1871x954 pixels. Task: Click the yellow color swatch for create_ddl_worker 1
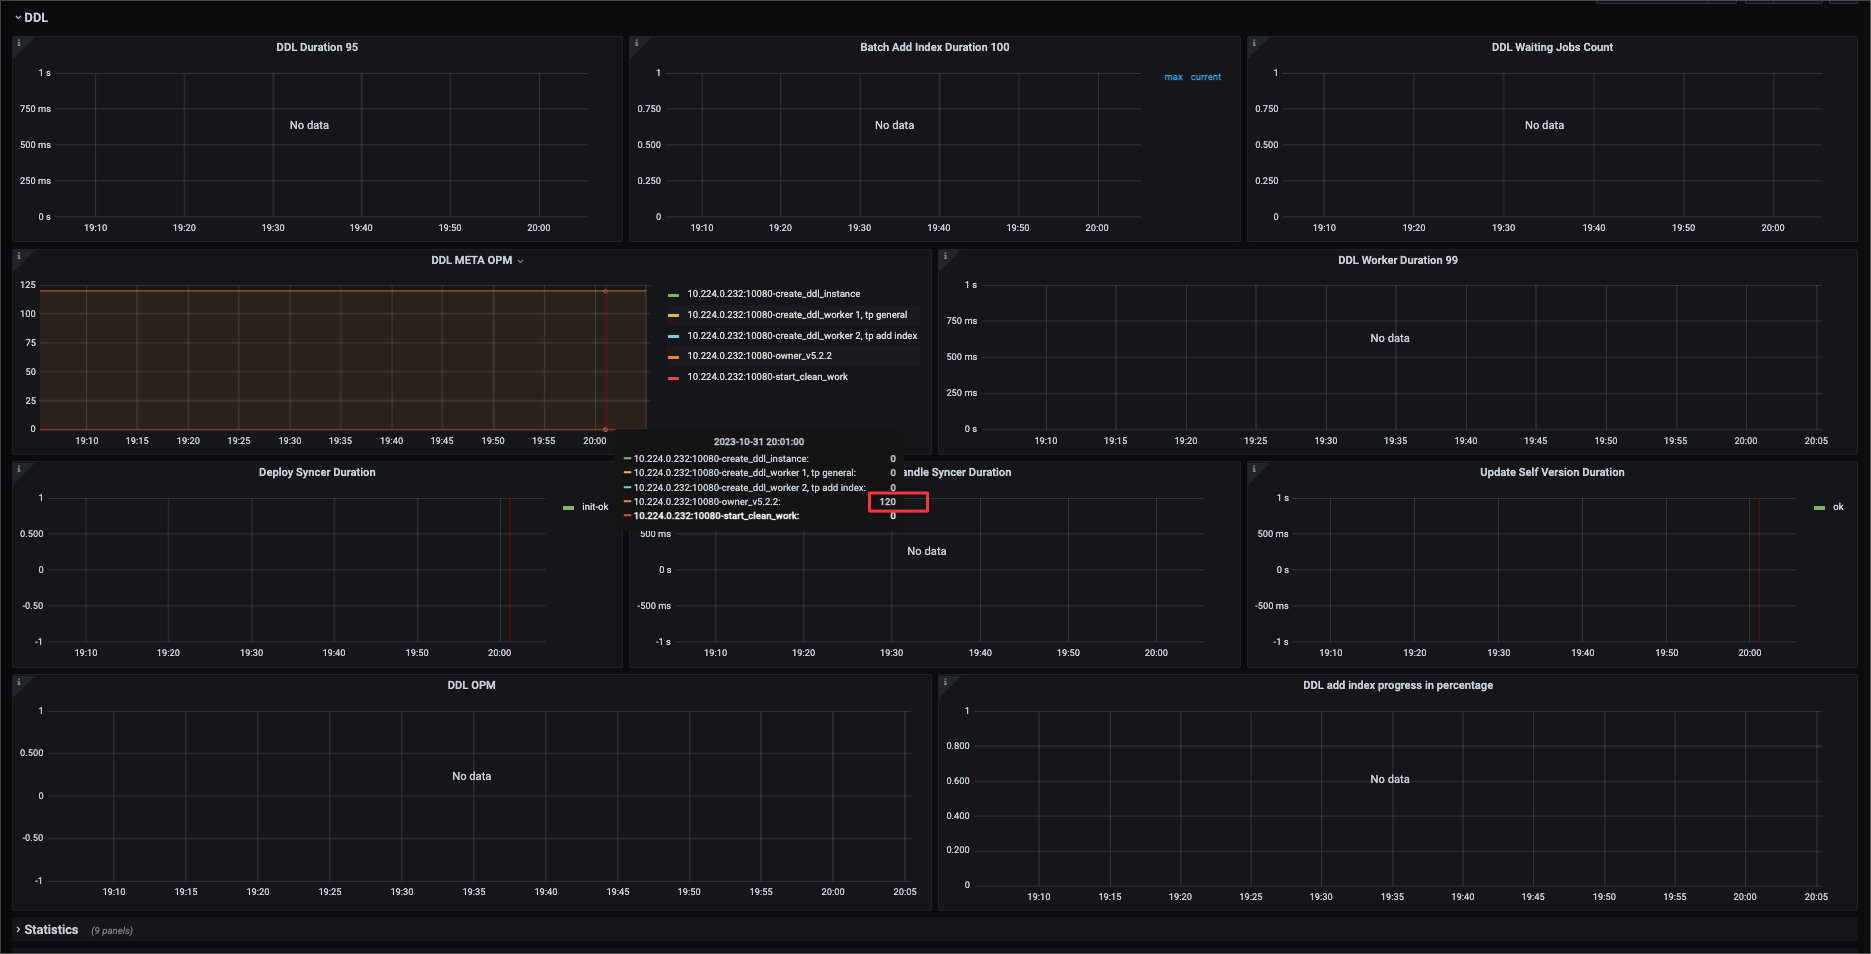(x=673, y=315)
